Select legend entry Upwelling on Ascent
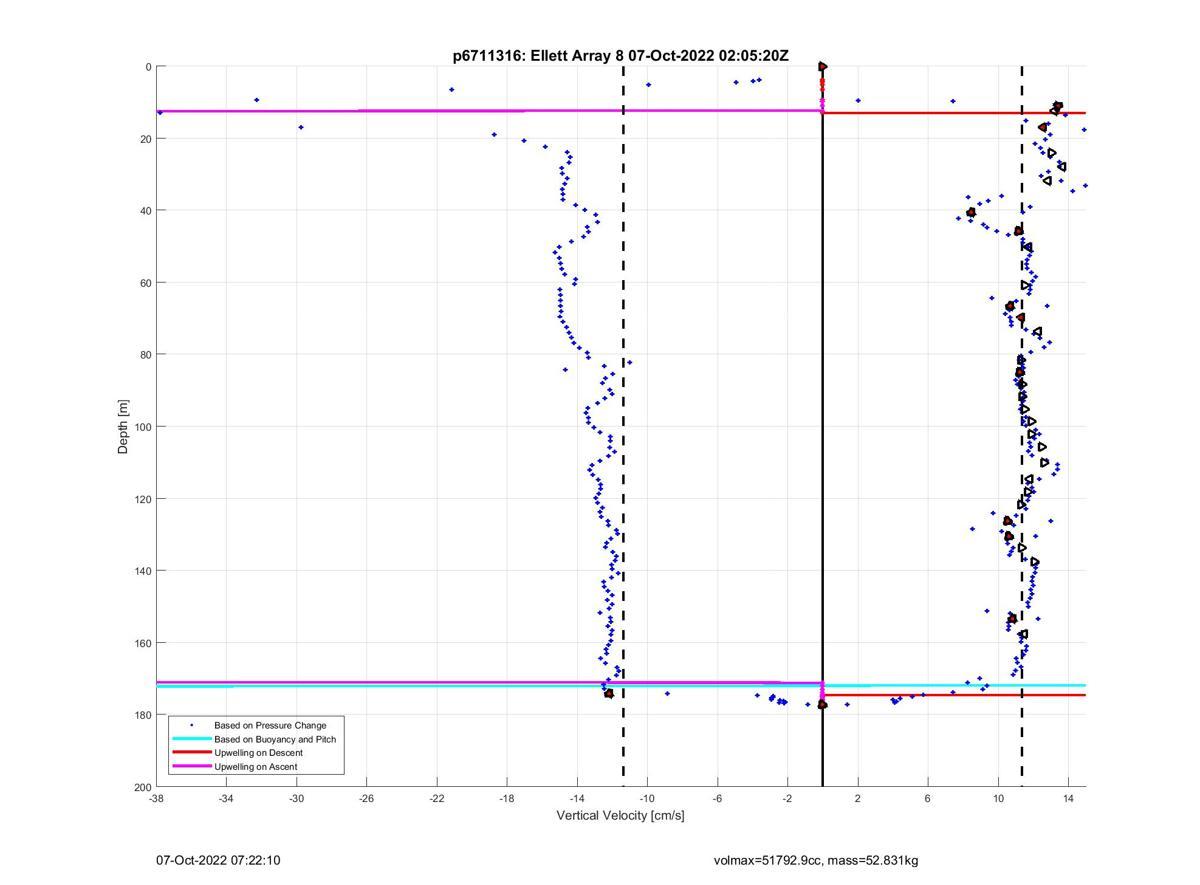This screenshot has width=1200, height=885. click(x=255, y=767)
